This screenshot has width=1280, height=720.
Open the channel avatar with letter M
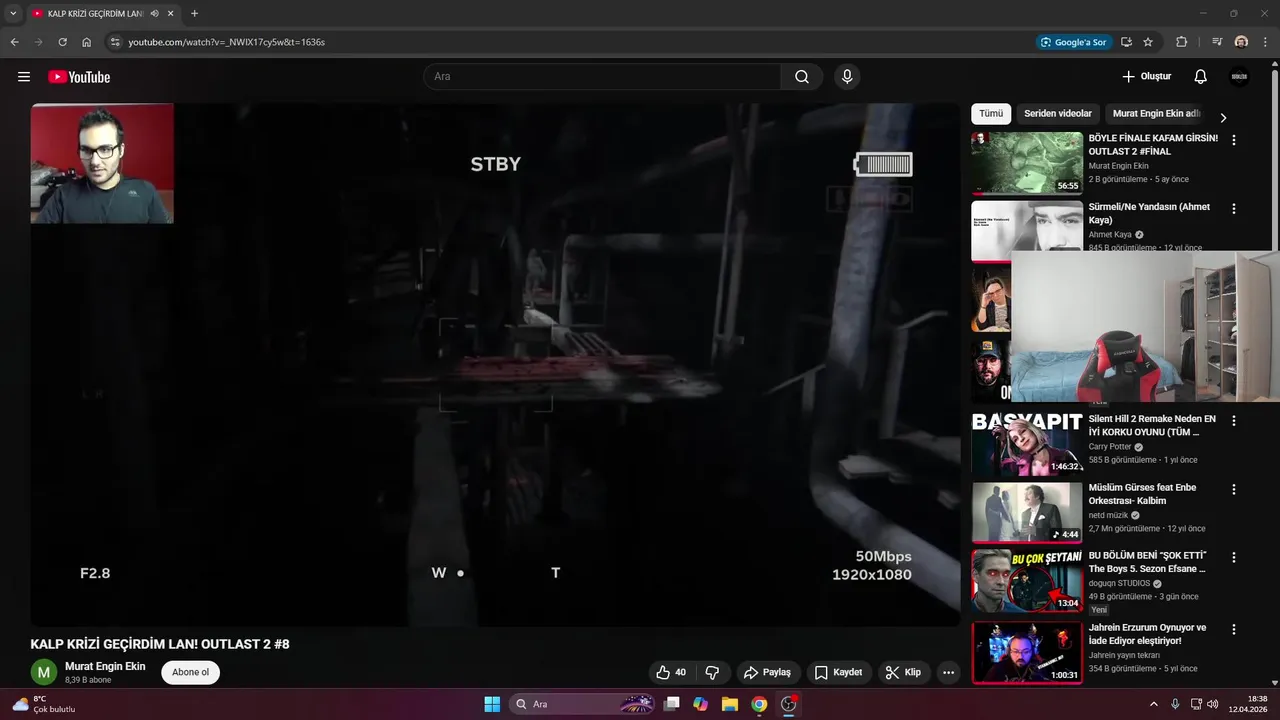click(44, 672)
